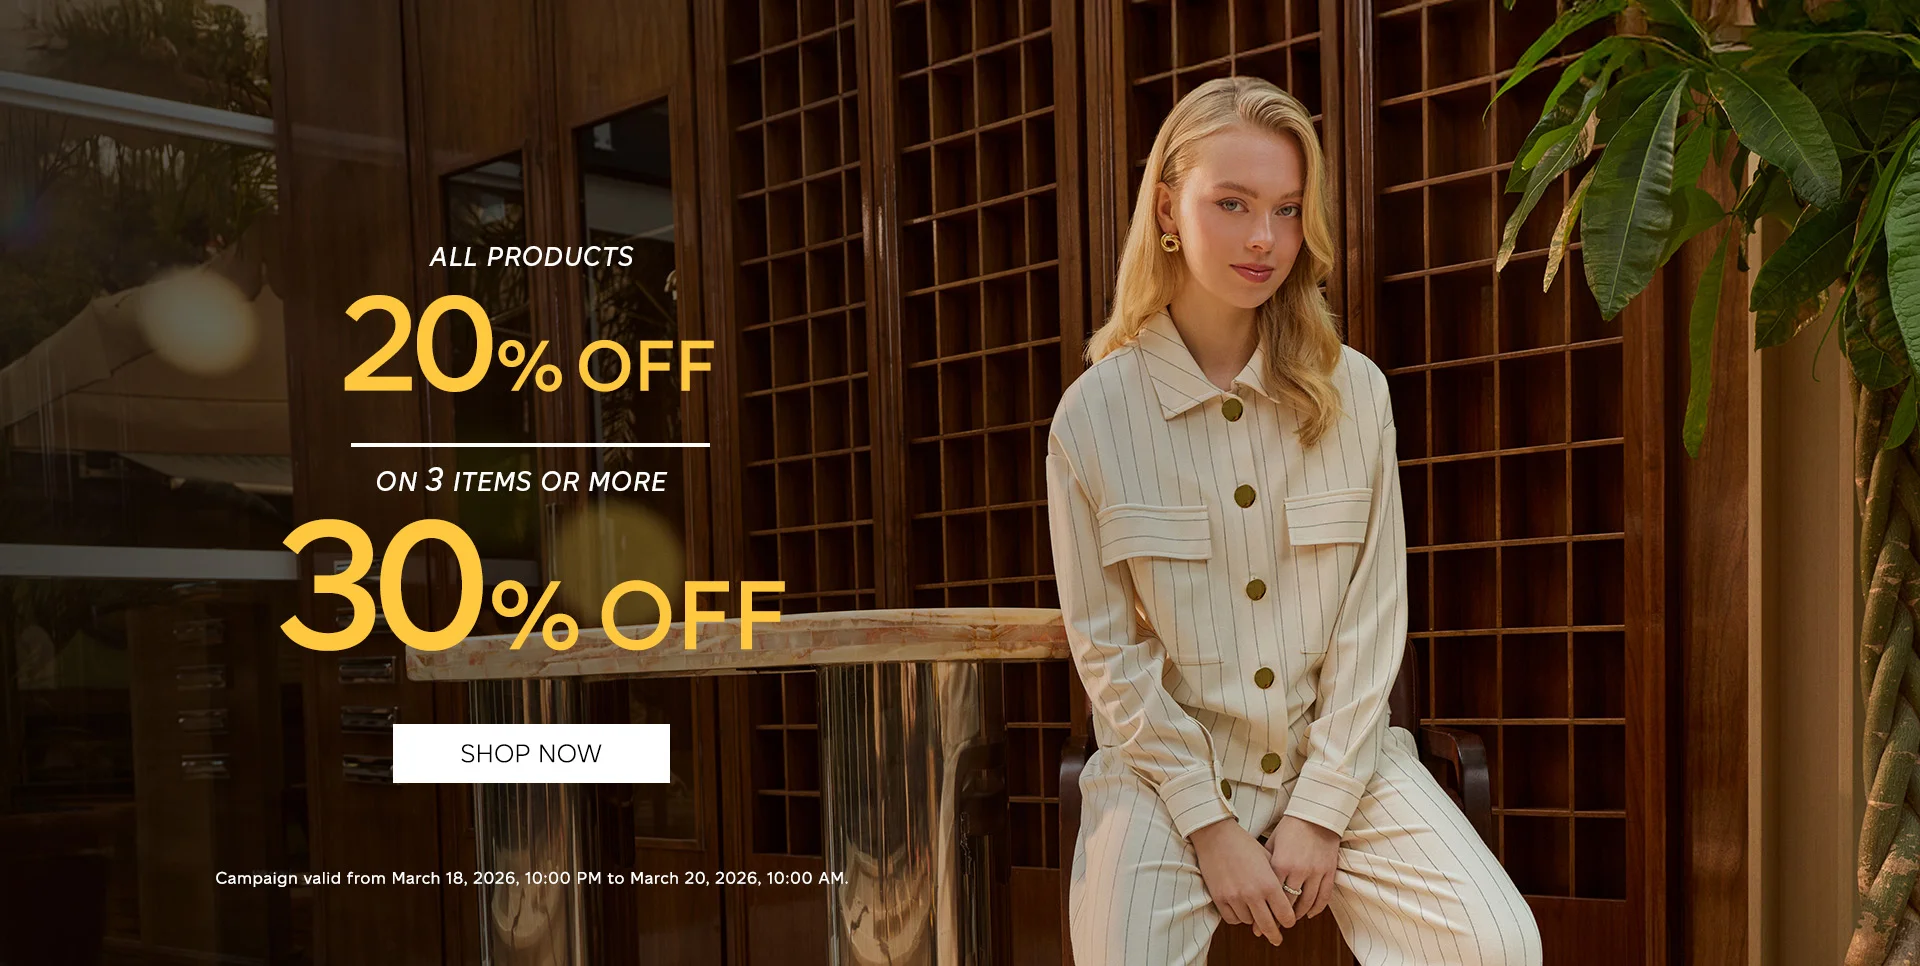Click the wooden lattice screen behind the model
The height and width of the screenshot is (966, 1920).
[x=980, y=300]
